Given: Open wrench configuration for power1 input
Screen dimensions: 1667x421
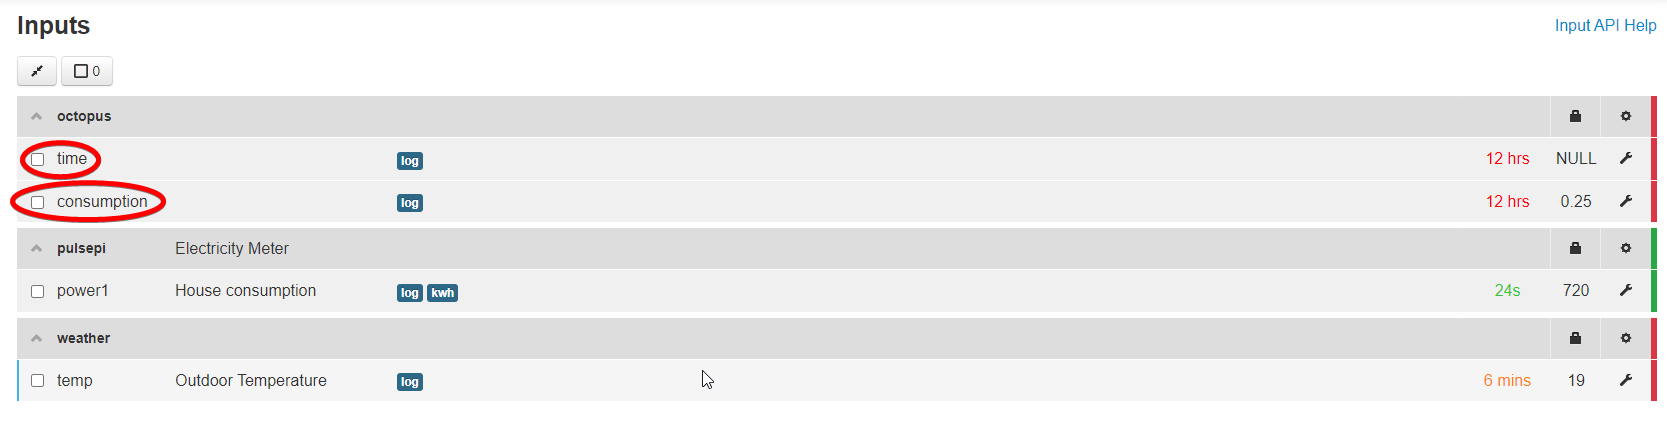Looking at the screenshot, I should [x=1626, y=290].
